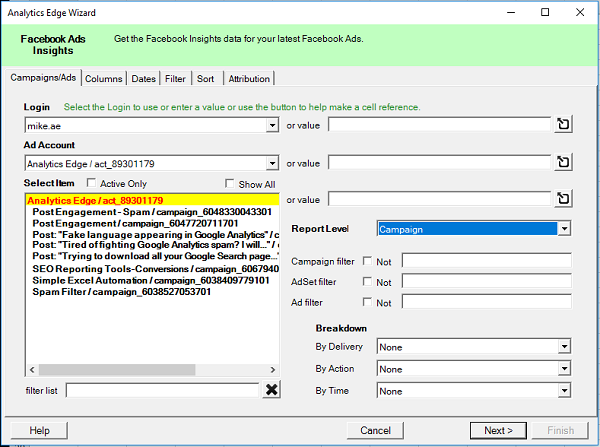
Task: Focus the AdSet filter text box
Action: coord(487,281)
